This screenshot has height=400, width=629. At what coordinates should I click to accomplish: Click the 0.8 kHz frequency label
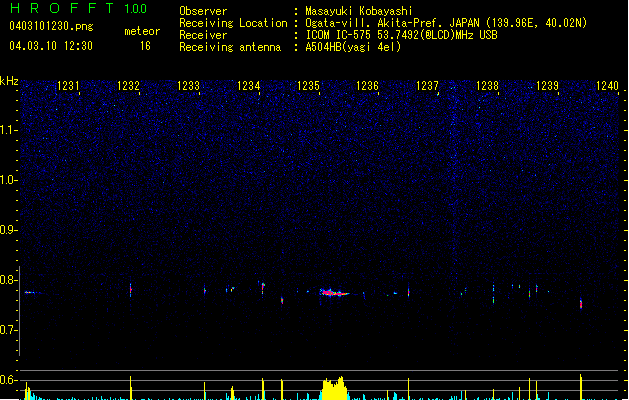tap(8, 280)
